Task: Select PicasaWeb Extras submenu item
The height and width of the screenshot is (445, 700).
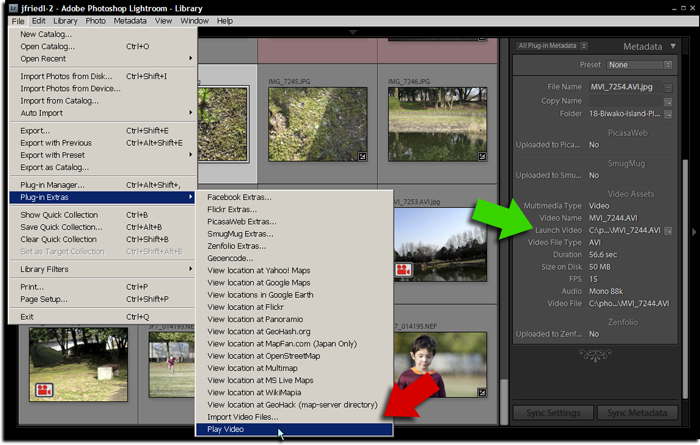Action: click(x=294, y=222)
